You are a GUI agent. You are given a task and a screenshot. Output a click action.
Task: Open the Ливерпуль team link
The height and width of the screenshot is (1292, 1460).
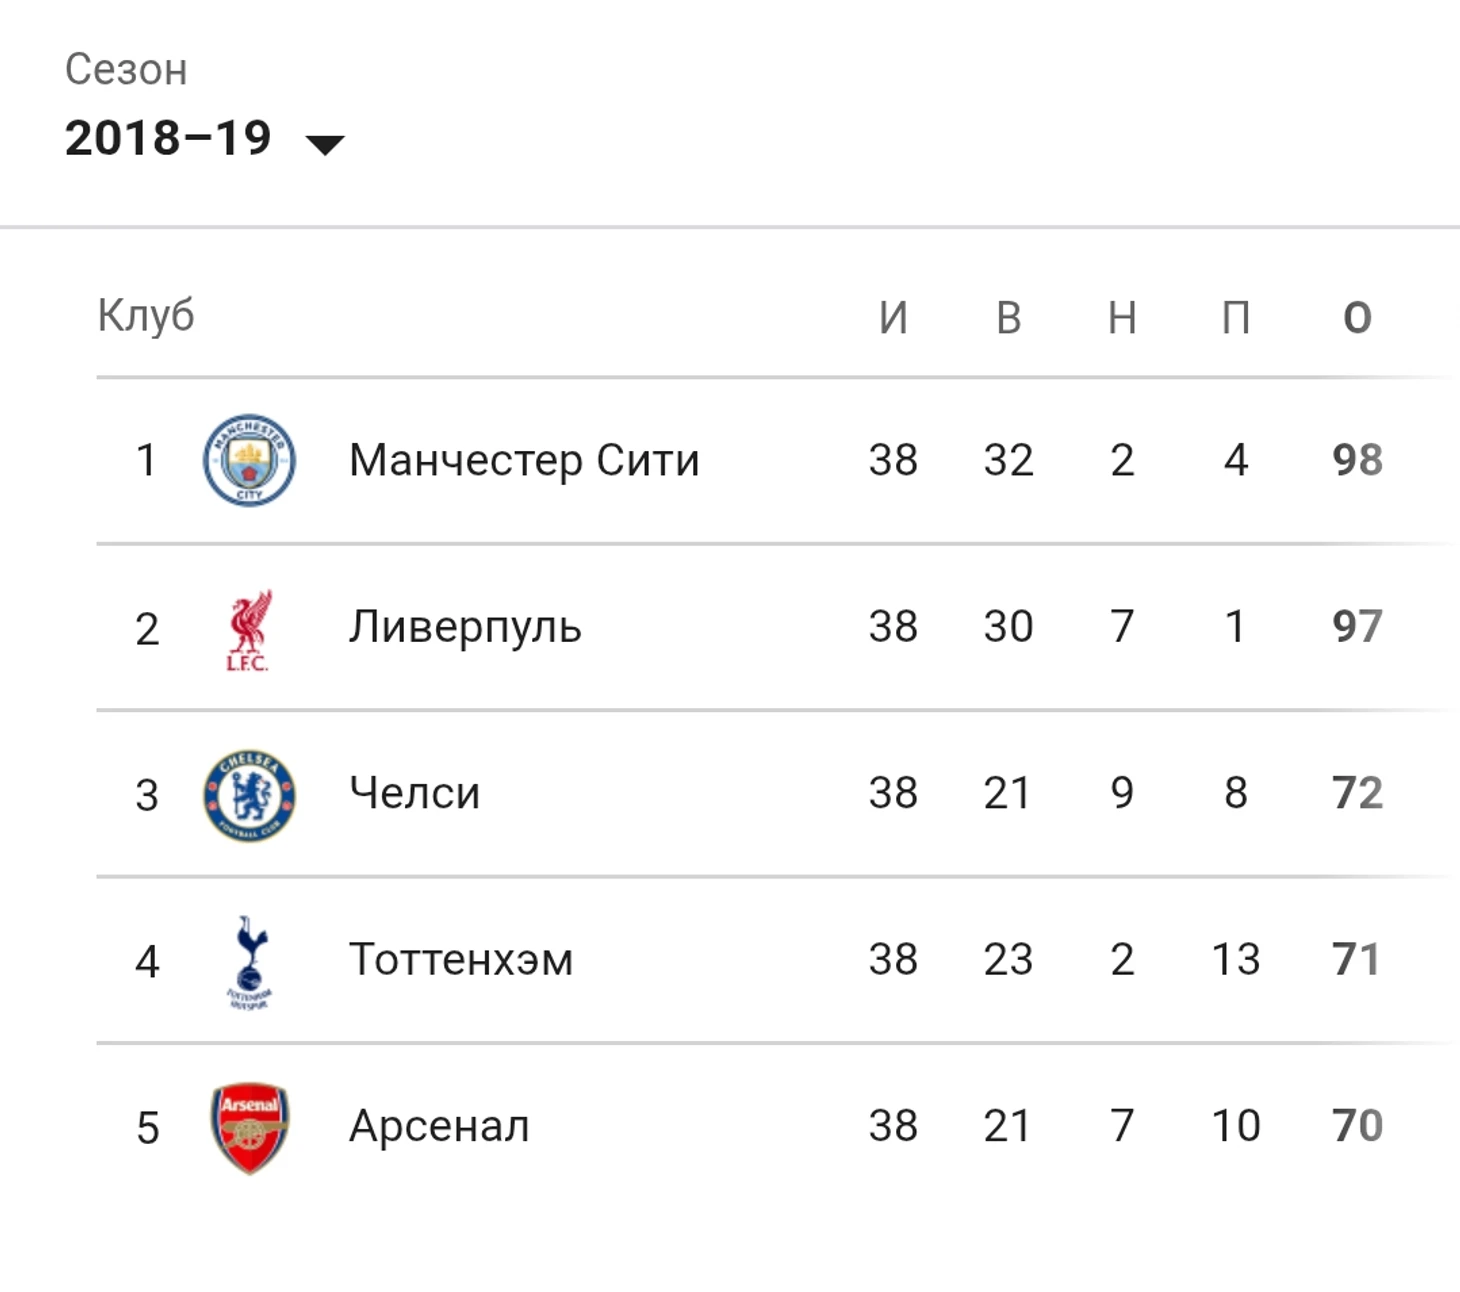[x=465, y=628]
